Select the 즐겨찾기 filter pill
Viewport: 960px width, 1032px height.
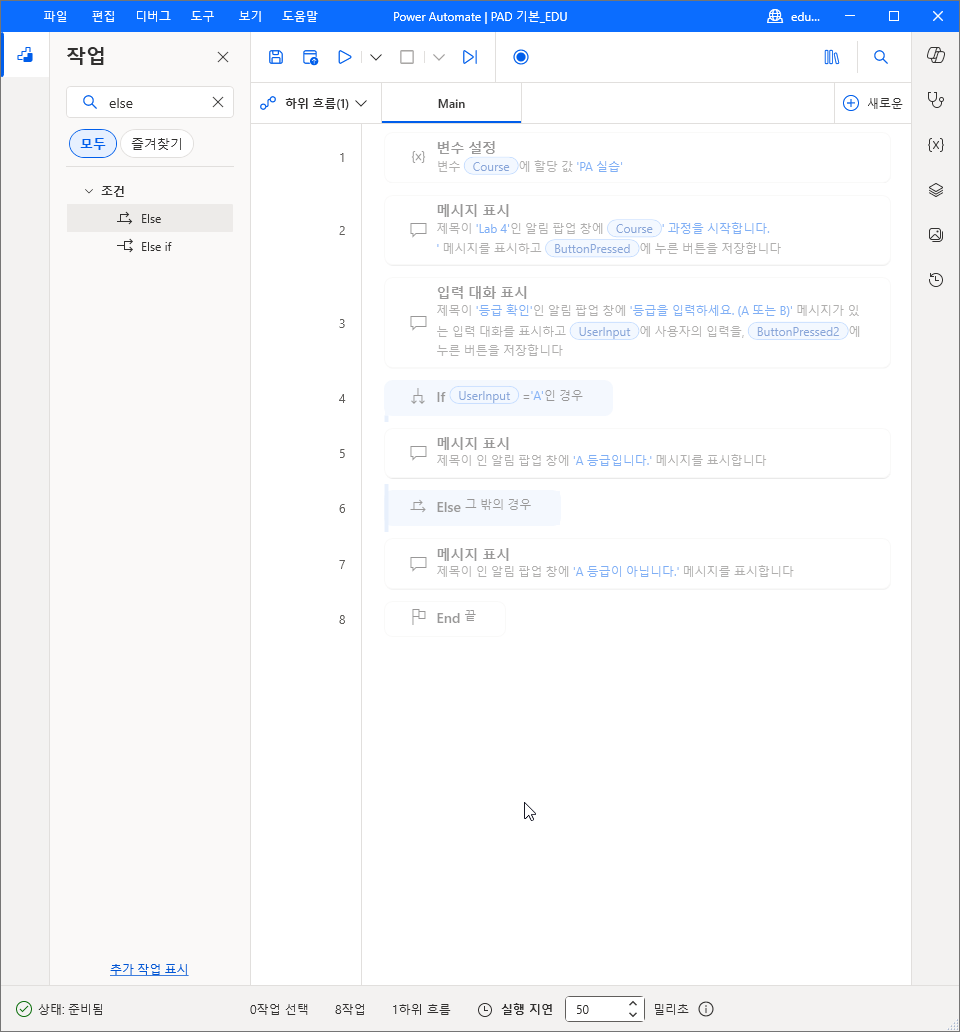point(157,143)
